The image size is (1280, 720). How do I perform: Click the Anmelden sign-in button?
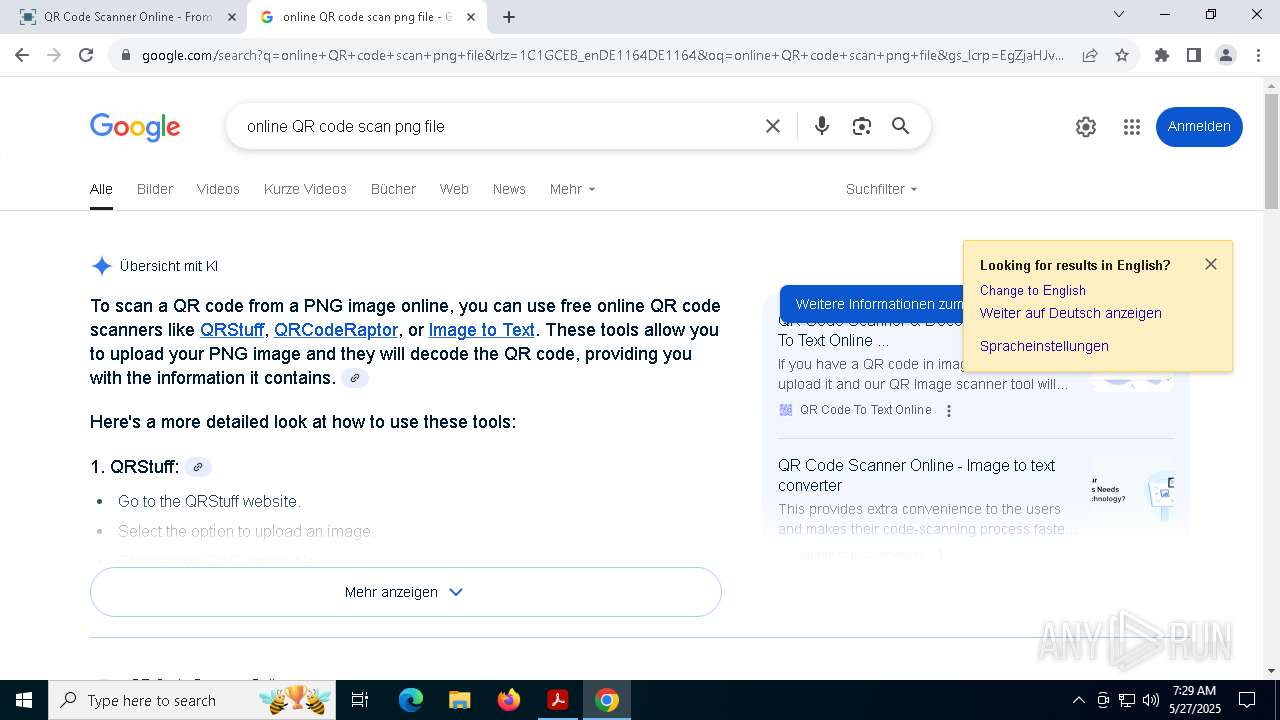[x=1199, y=127]
